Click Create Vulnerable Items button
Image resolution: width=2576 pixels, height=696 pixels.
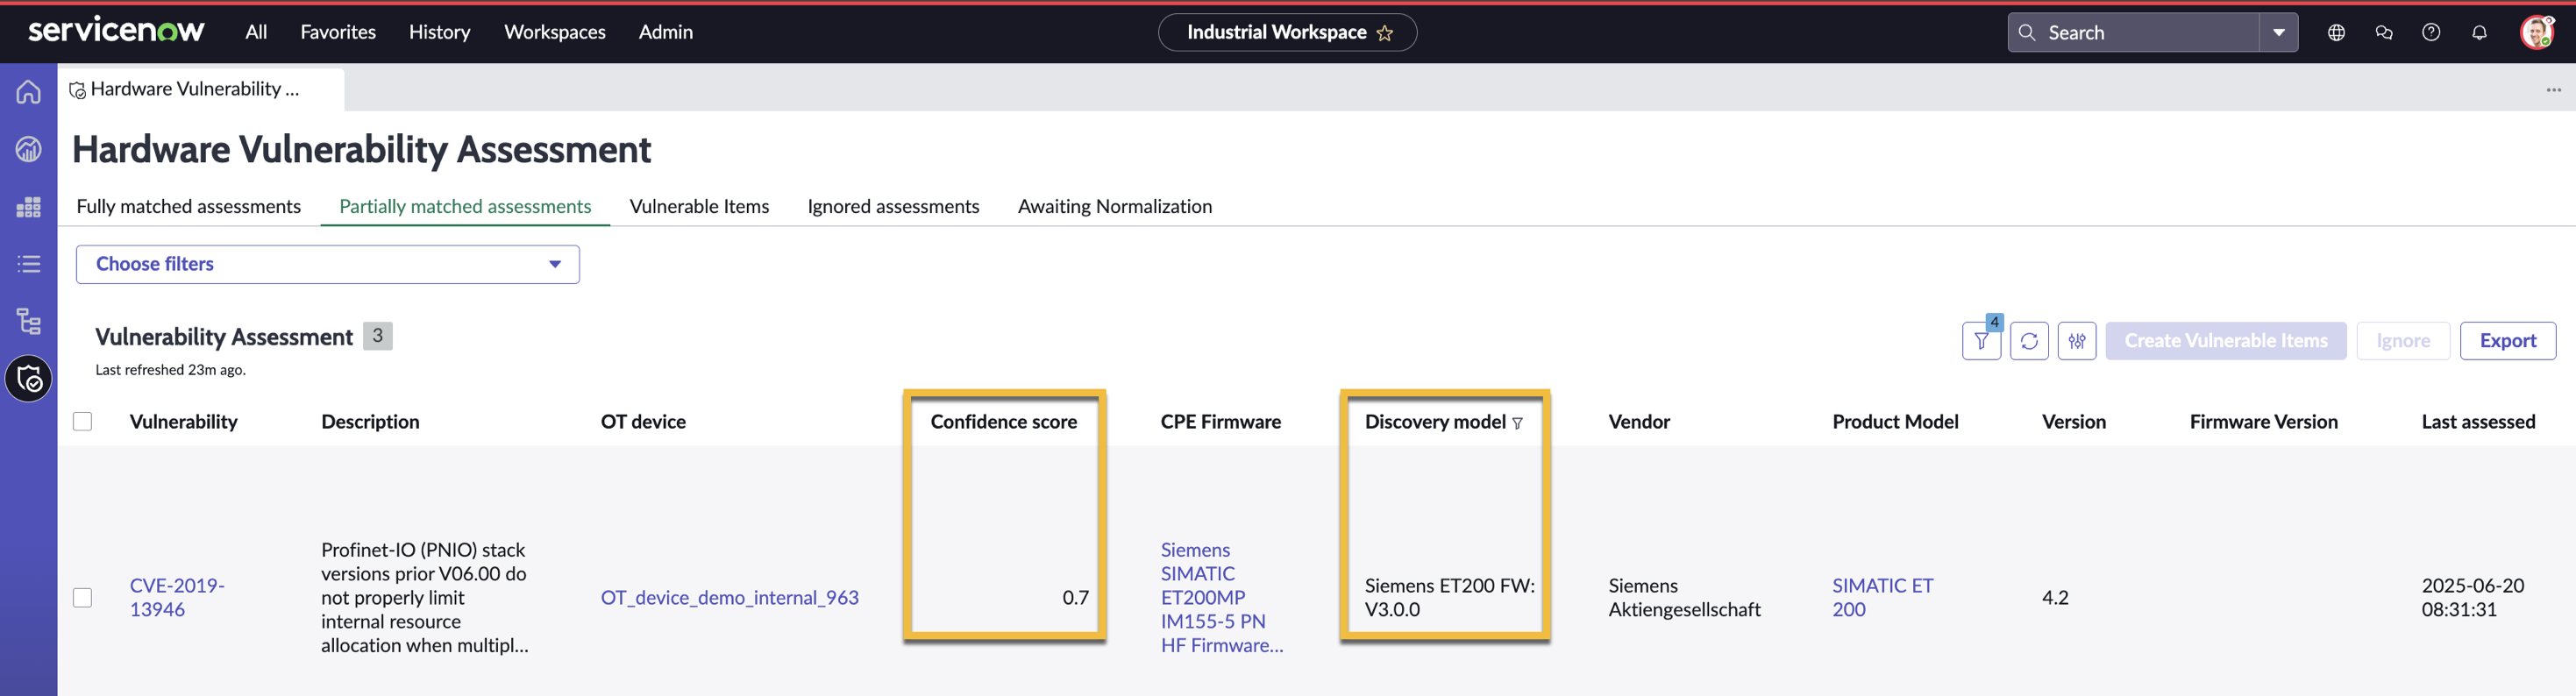(2226, 341)
